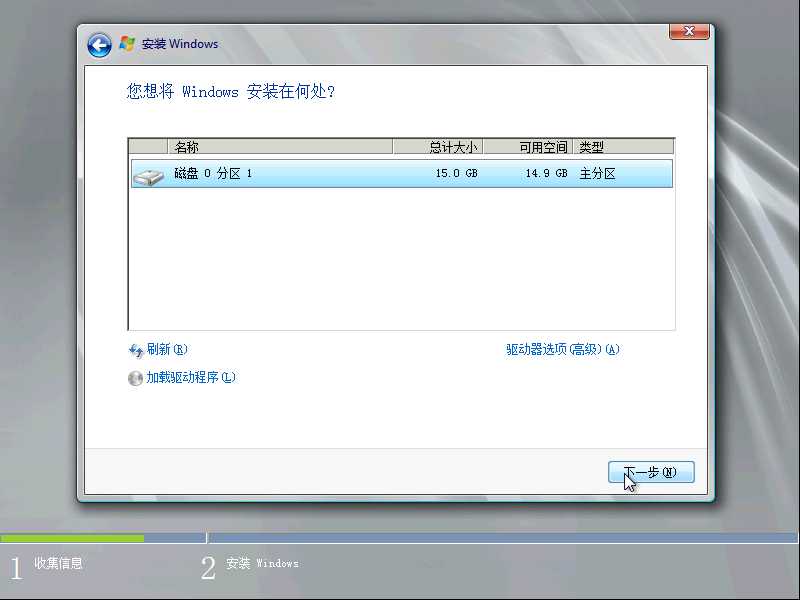
Task: Select the 磁盘 0 分区 1 row name
Action: point(213,173)
